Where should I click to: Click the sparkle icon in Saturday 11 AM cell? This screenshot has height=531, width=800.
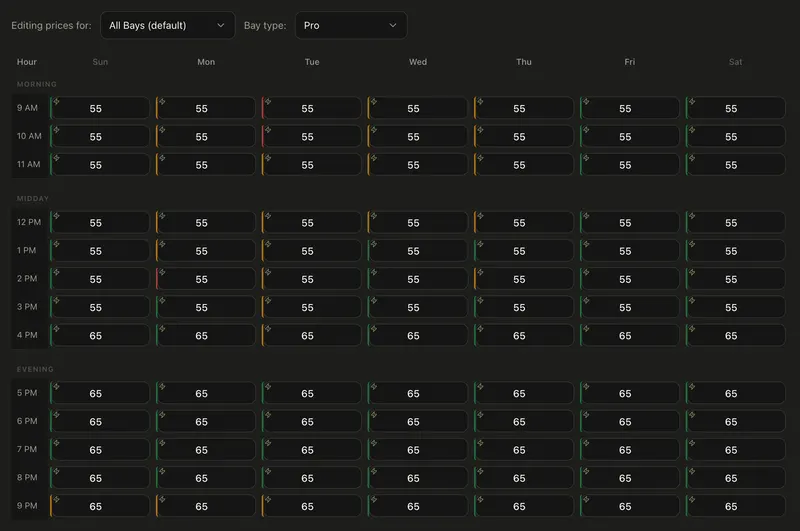coord(692,158)
